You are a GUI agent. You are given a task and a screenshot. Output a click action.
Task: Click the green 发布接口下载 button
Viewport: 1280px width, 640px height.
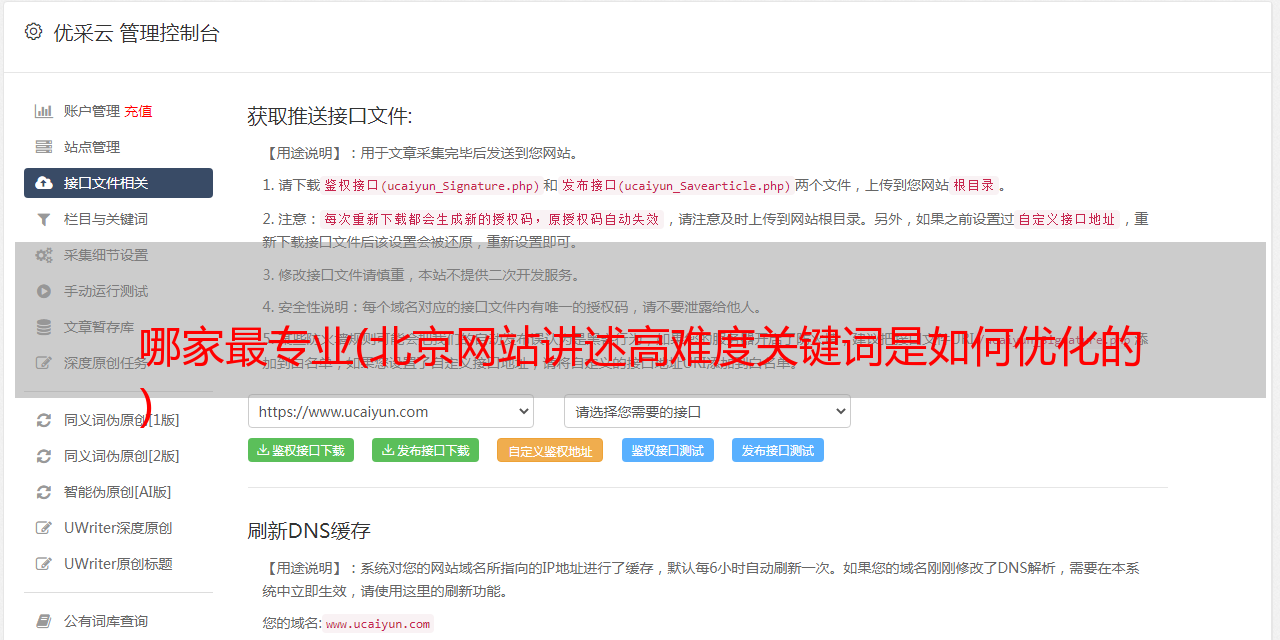pyautogui.click(x=426, y=450)
